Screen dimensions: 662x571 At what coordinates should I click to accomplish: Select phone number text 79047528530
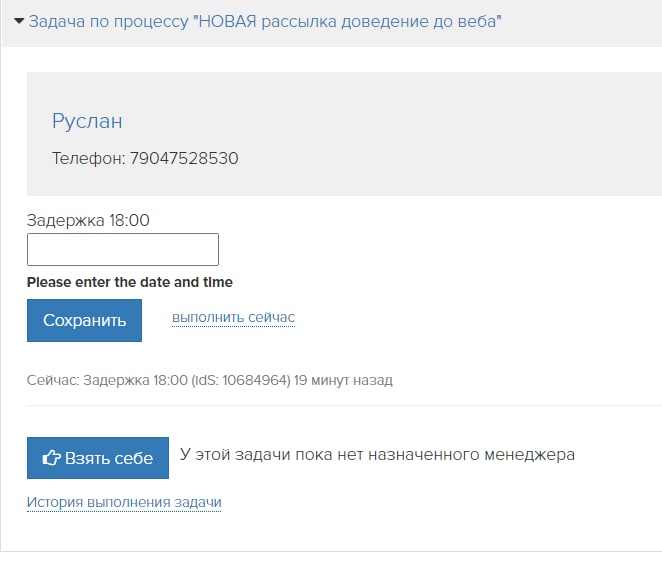(x=184, y=158)
